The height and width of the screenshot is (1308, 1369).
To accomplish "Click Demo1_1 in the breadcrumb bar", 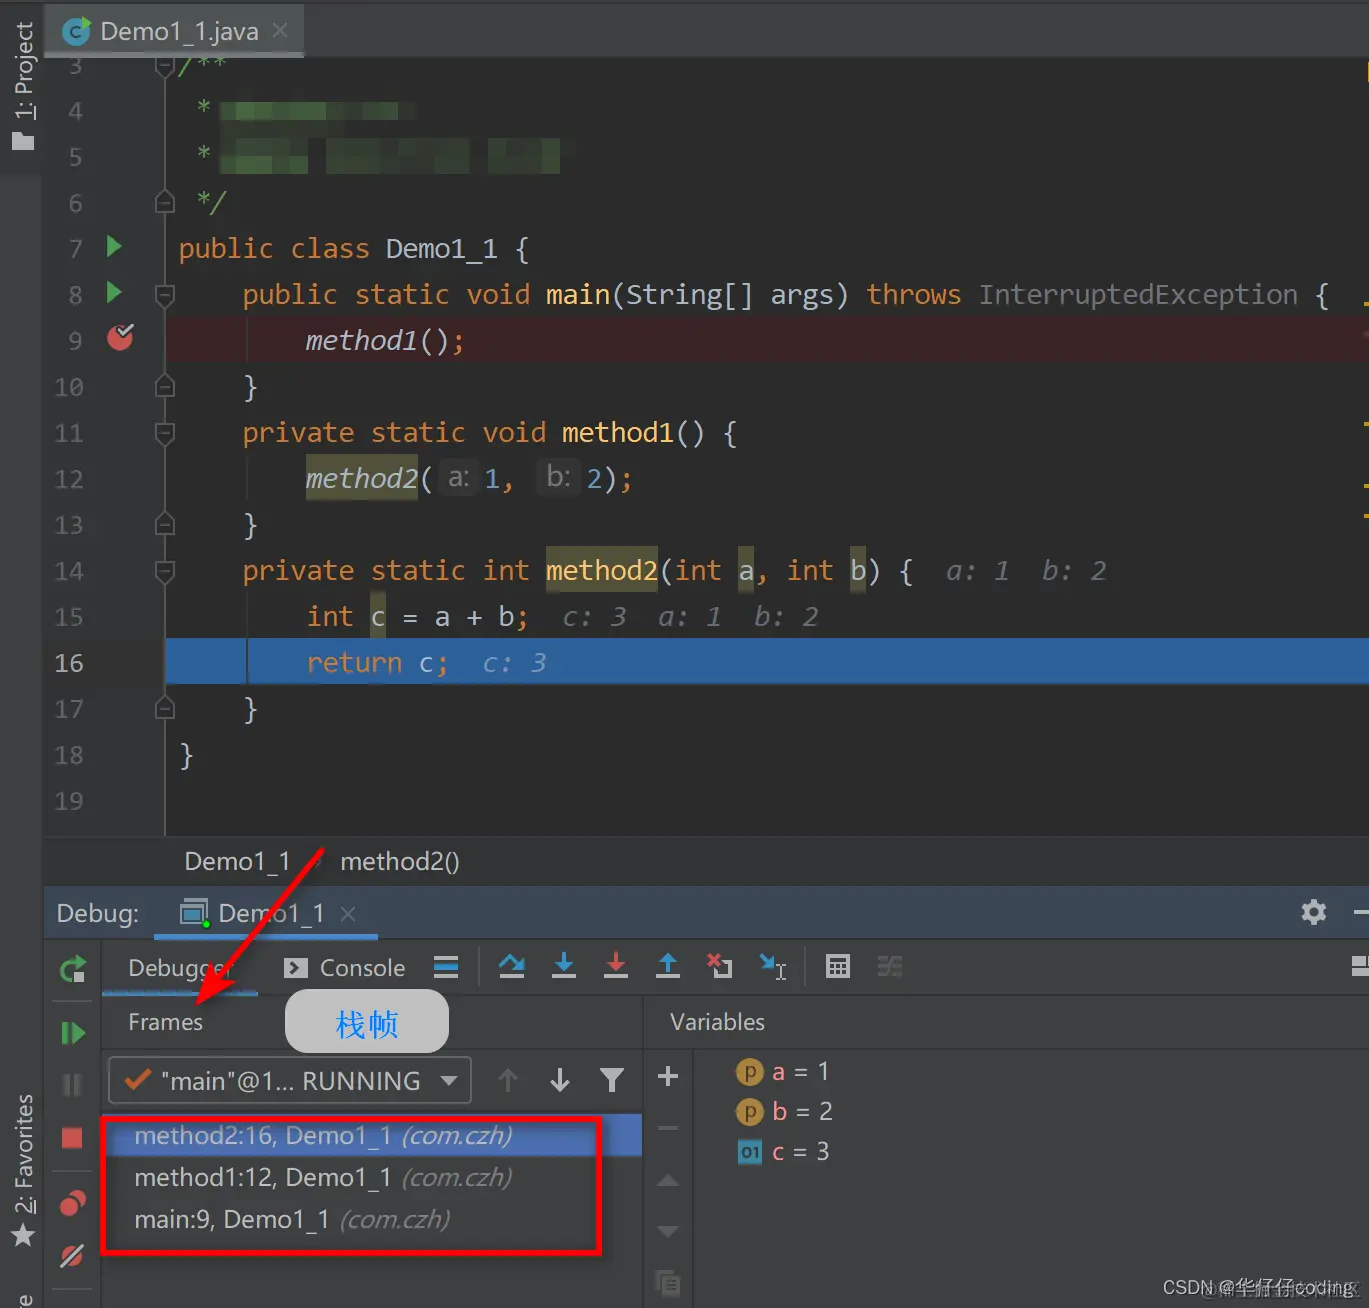I will (x=237, y=861).
